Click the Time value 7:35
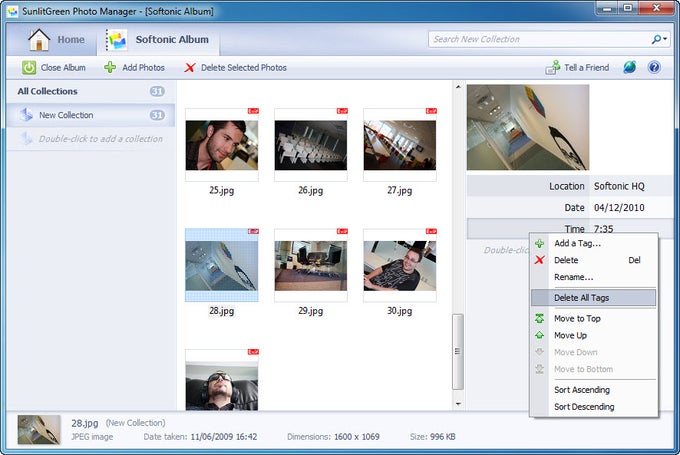This screenshot has height=455, width=680. [603, 229]
